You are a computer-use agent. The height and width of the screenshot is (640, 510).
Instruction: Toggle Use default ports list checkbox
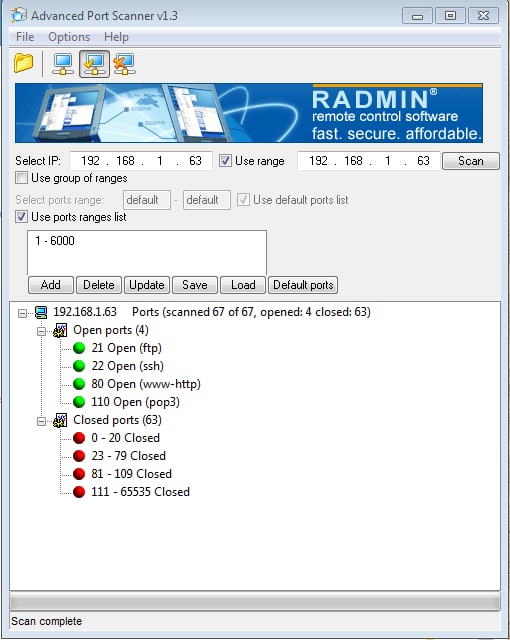pyautogui.click(x=243, y=200)
